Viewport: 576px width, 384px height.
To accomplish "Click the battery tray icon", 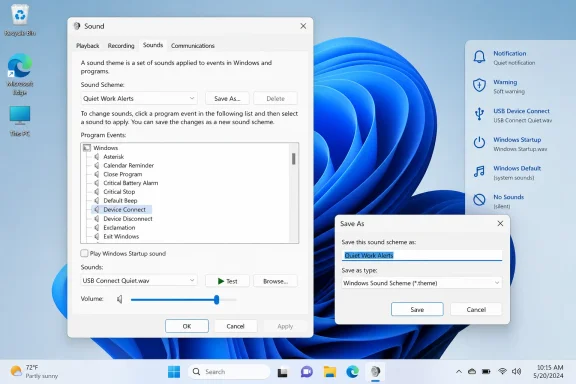I will pyautogui.click(x=486, y=372).
